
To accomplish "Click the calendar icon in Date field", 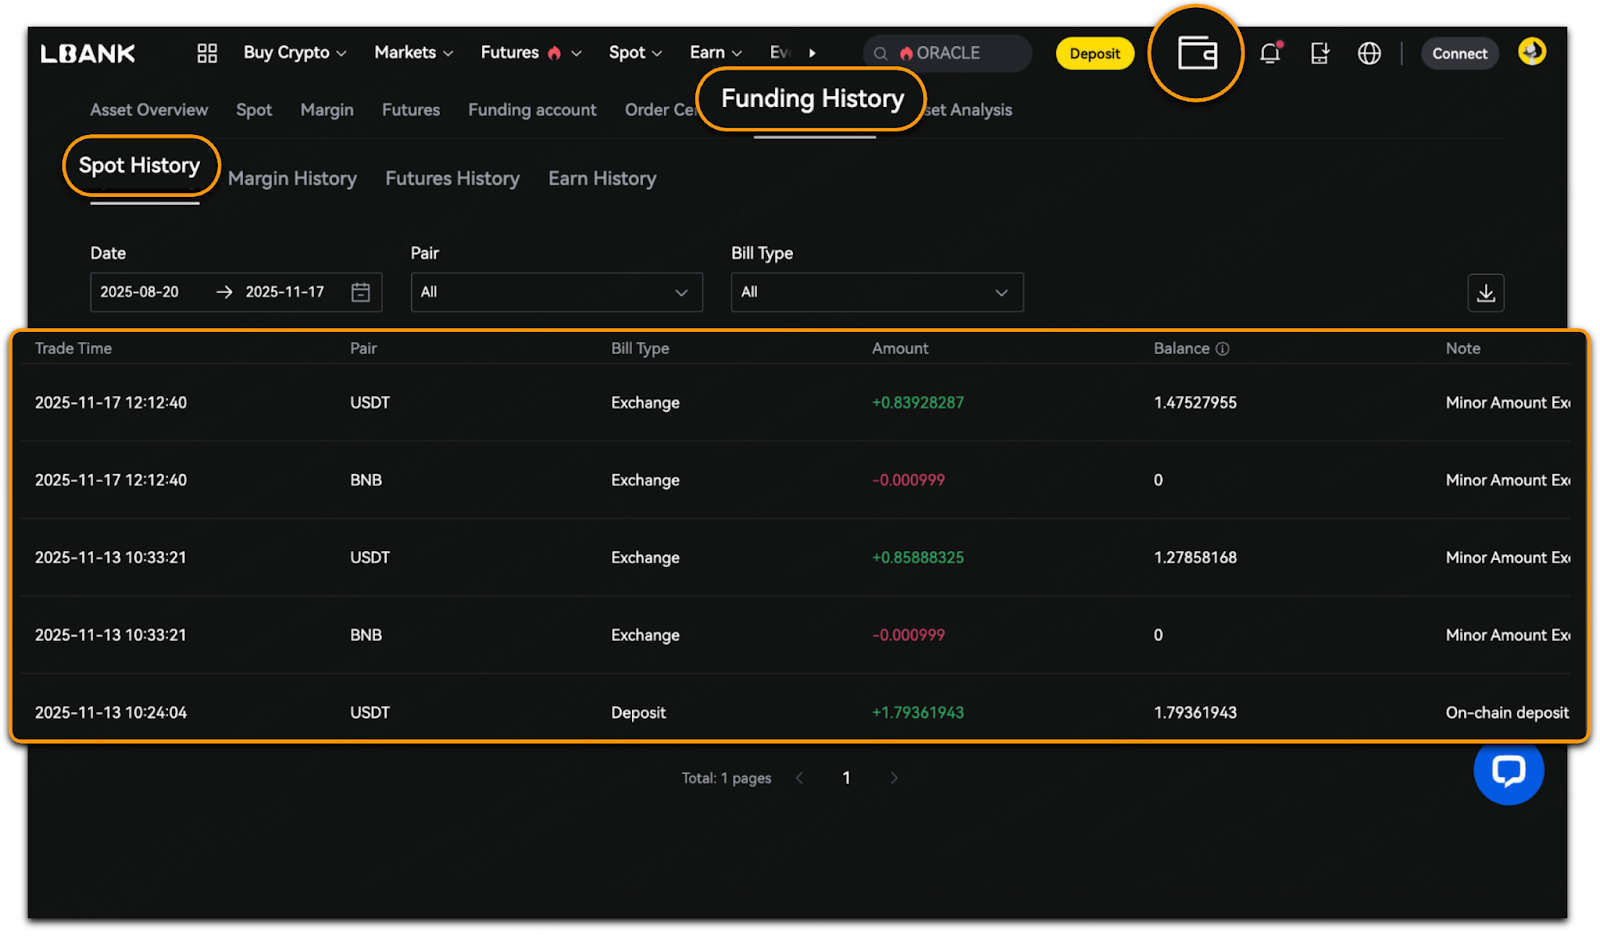I will [x=361, y=292].
